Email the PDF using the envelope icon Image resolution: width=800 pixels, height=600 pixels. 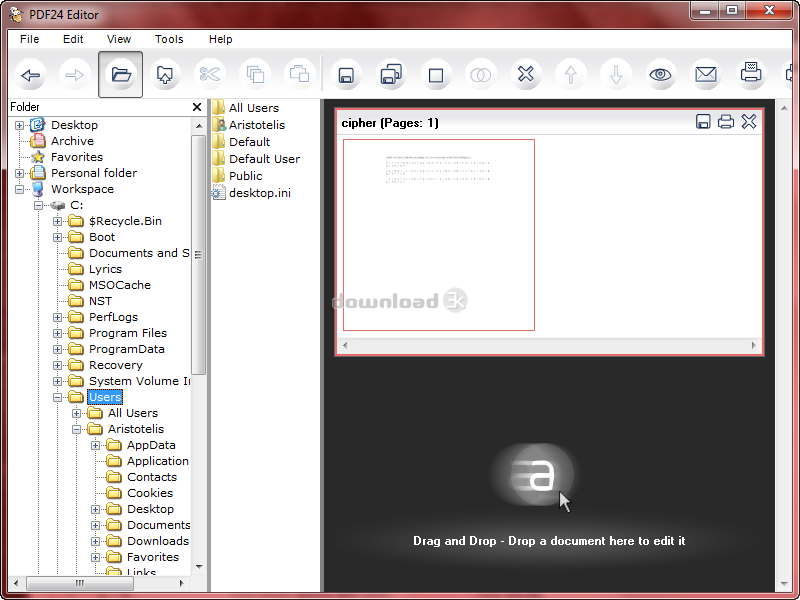click(706, 74)
